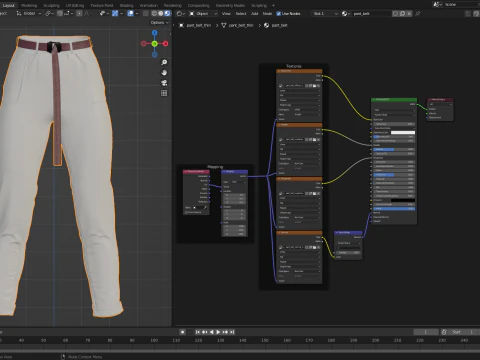Jump to last frame in timeline
480x360 pixels.
point(232,332)
